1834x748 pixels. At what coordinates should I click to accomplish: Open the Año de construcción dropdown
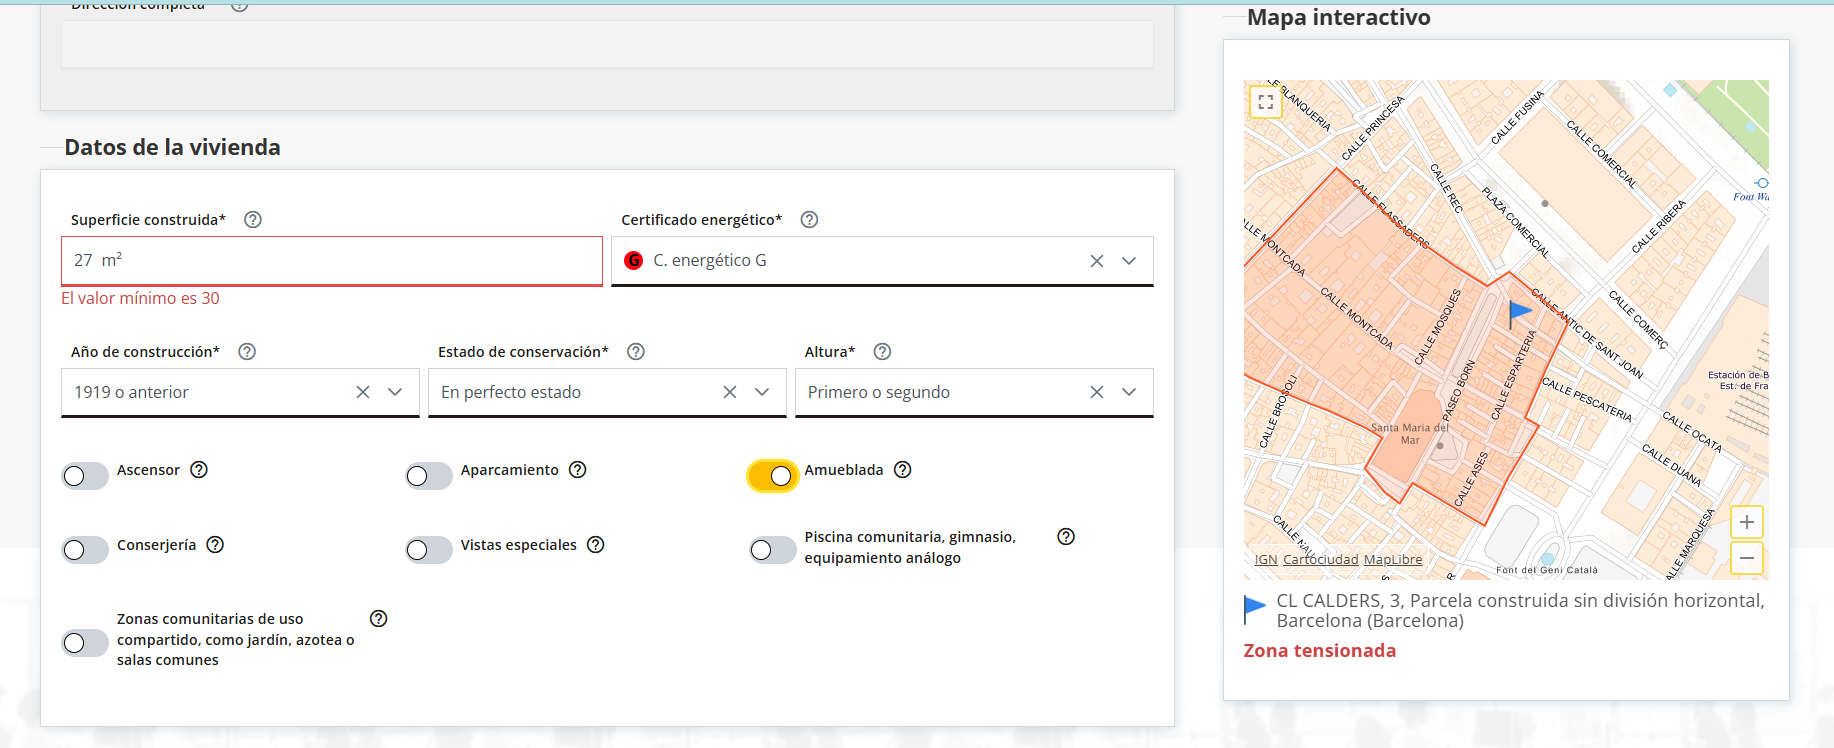395,392
